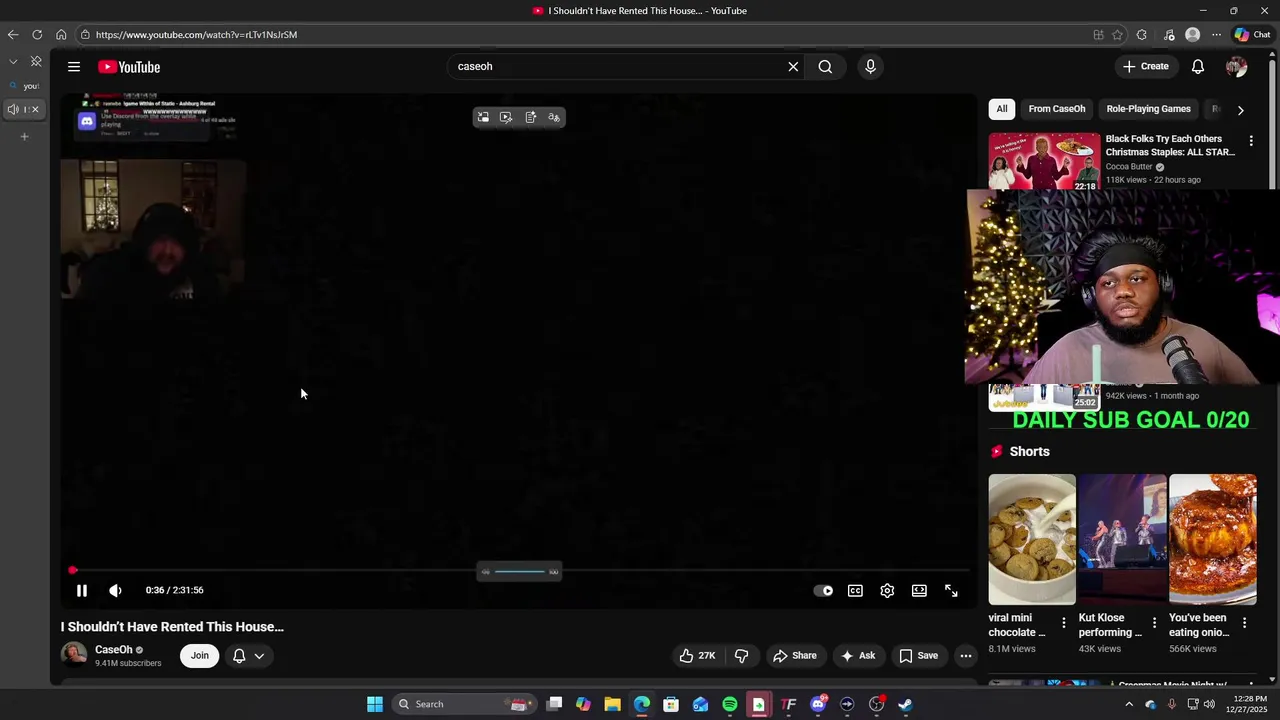Select the From CaseOh chip
This screenshot has width=1280, height=720.
click(x=1057, y=109)
